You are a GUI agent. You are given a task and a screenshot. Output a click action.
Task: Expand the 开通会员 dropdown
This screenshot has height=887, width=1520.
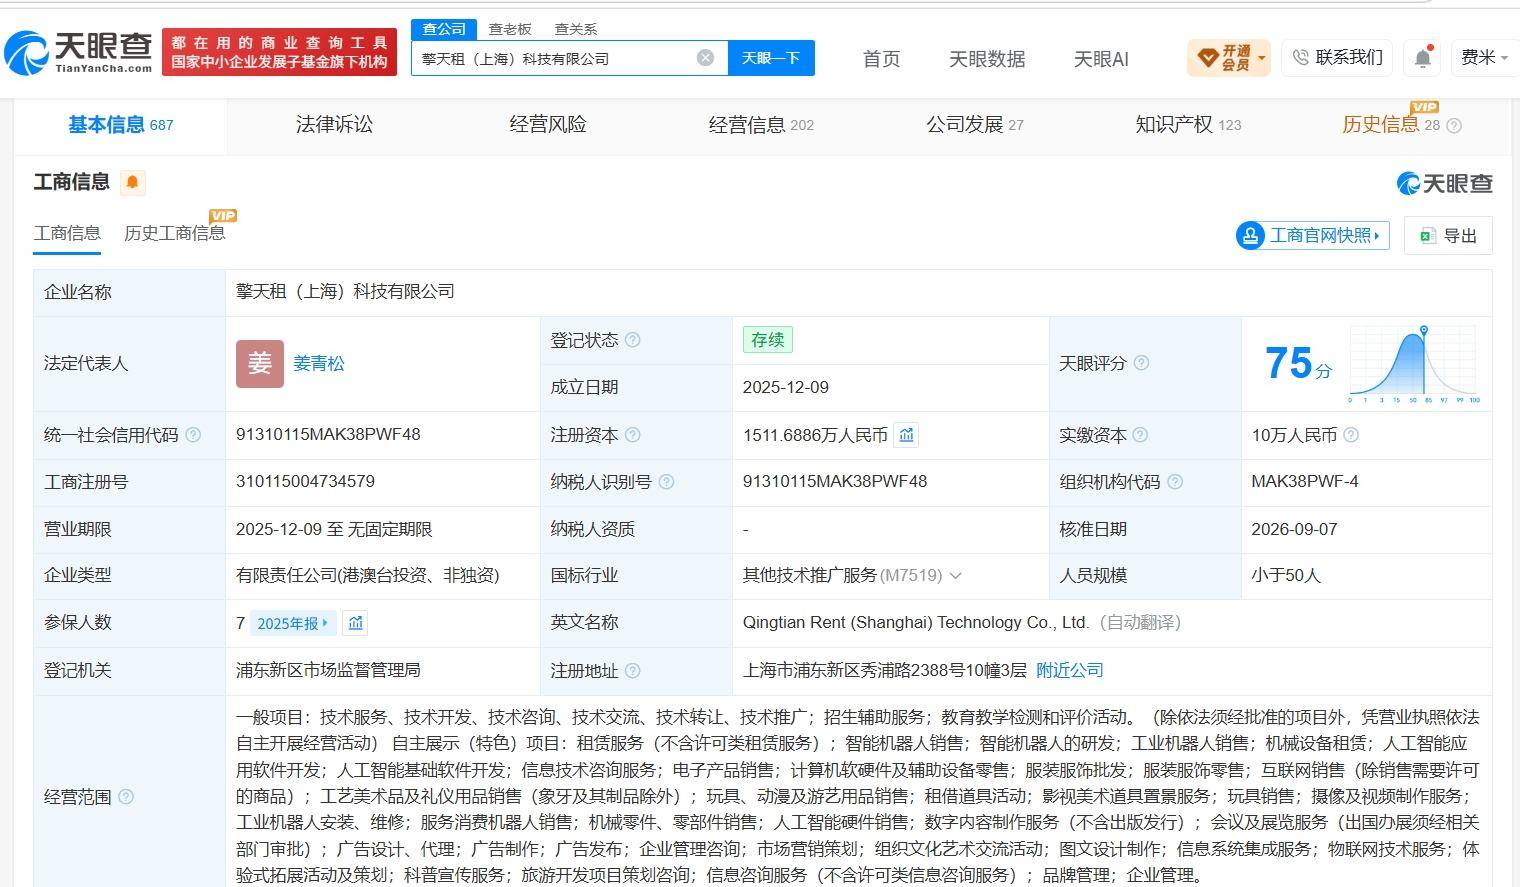click(x=1229, y=58)
